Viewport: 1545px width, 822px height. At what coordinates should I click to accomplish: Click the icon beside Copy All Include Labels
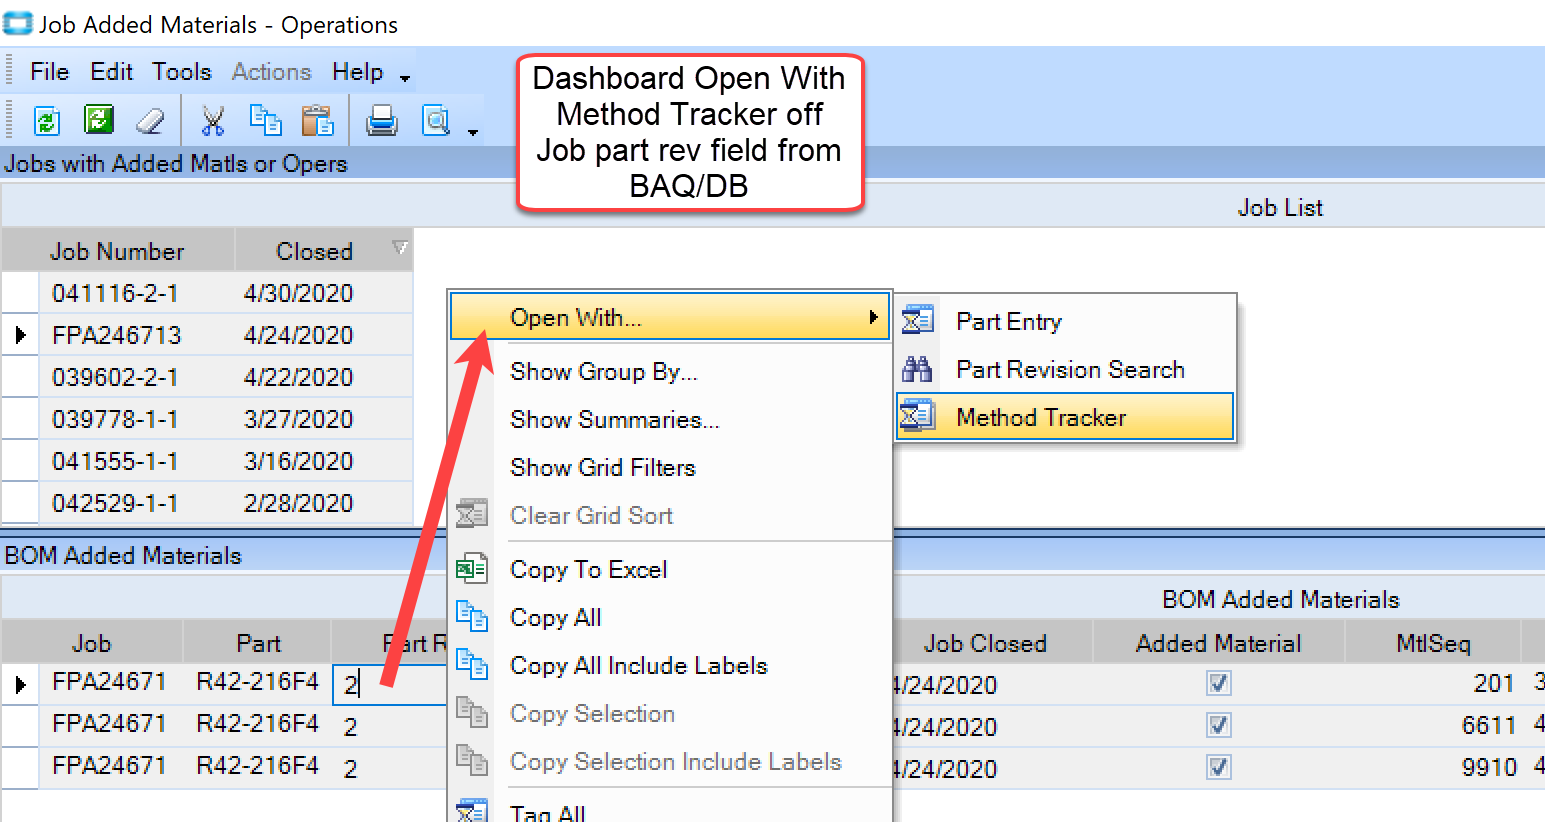point(471,665)
